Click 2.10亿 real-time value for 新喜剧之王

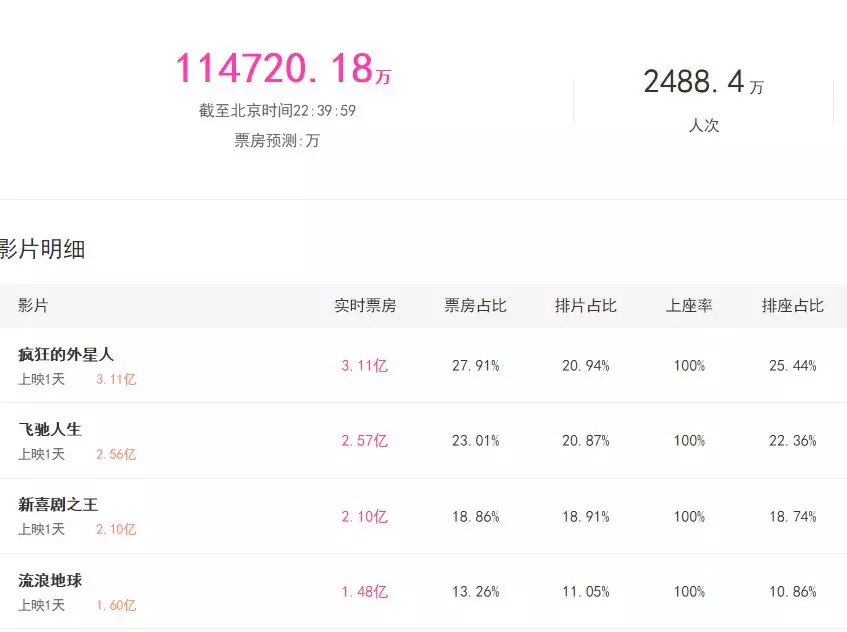(364, 517)
